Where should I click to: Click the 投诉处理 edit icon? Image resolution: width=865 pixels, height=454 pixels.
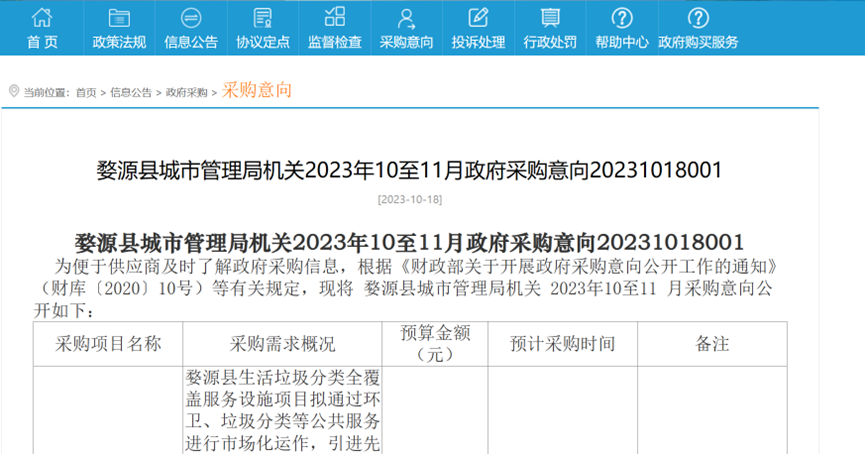tap(478, 17)
